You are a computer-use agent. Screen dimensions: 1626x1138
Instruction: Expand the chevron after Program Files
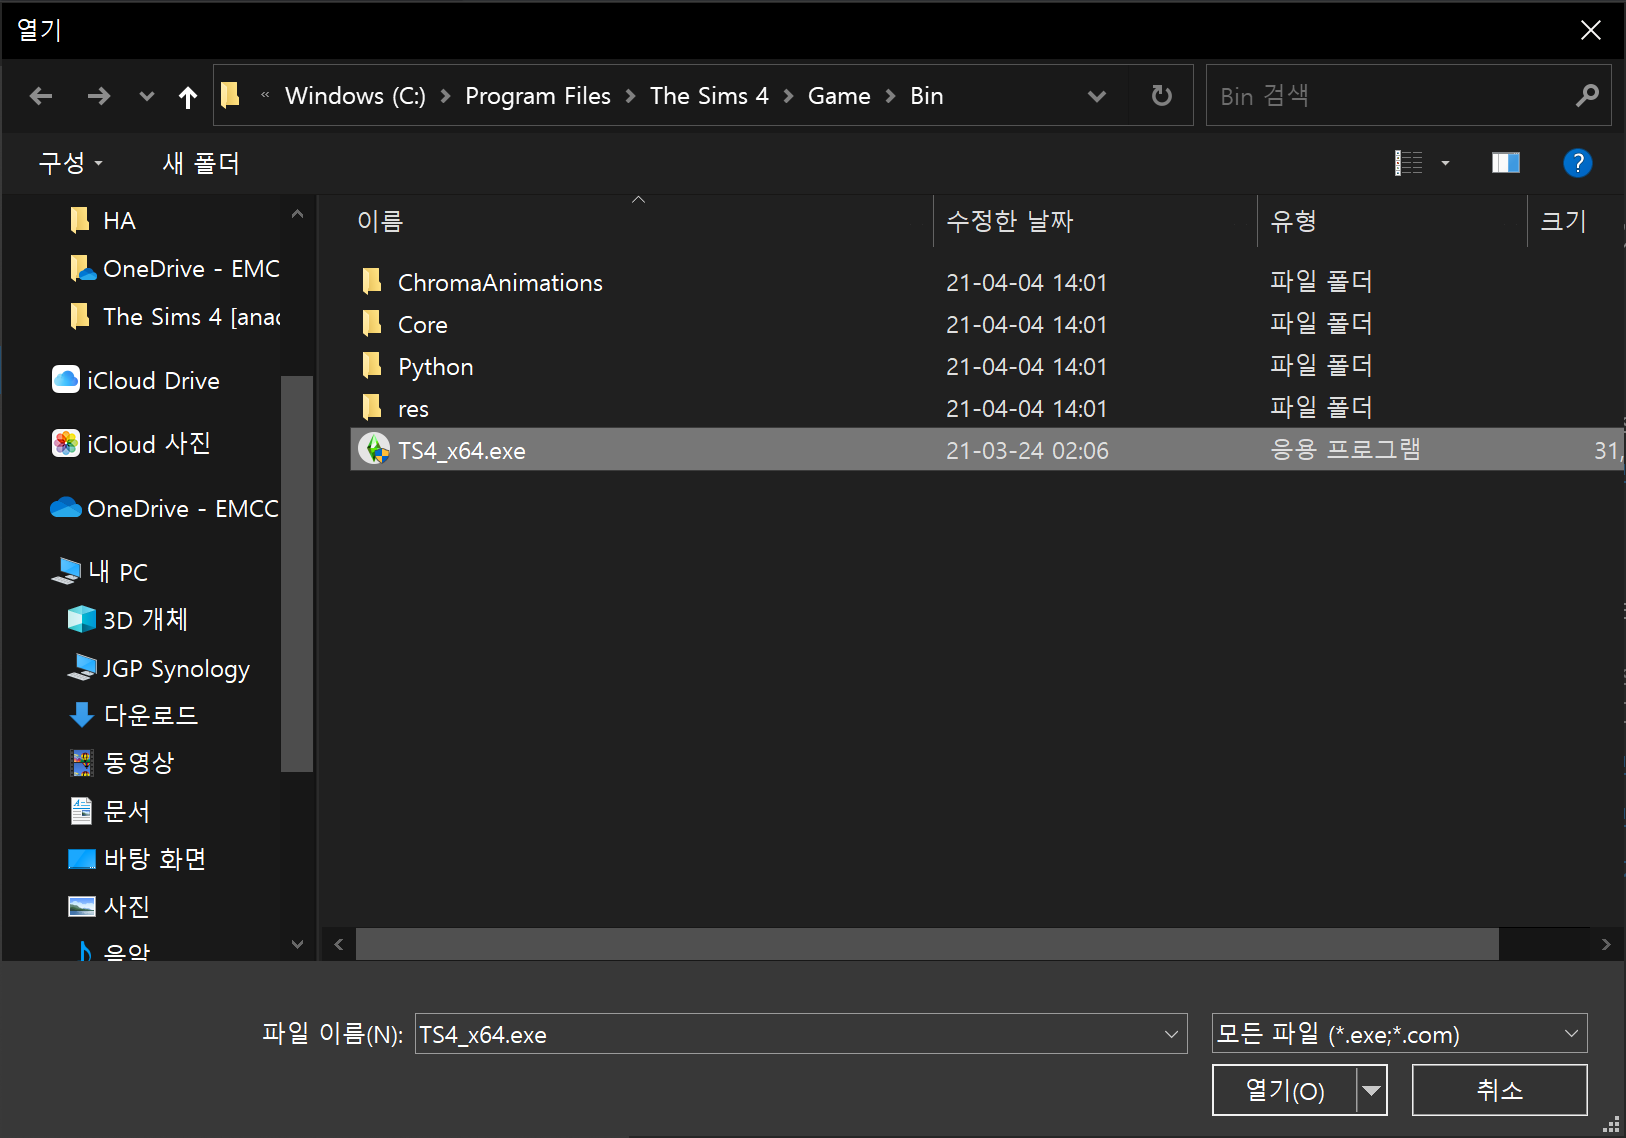point(630,96)
